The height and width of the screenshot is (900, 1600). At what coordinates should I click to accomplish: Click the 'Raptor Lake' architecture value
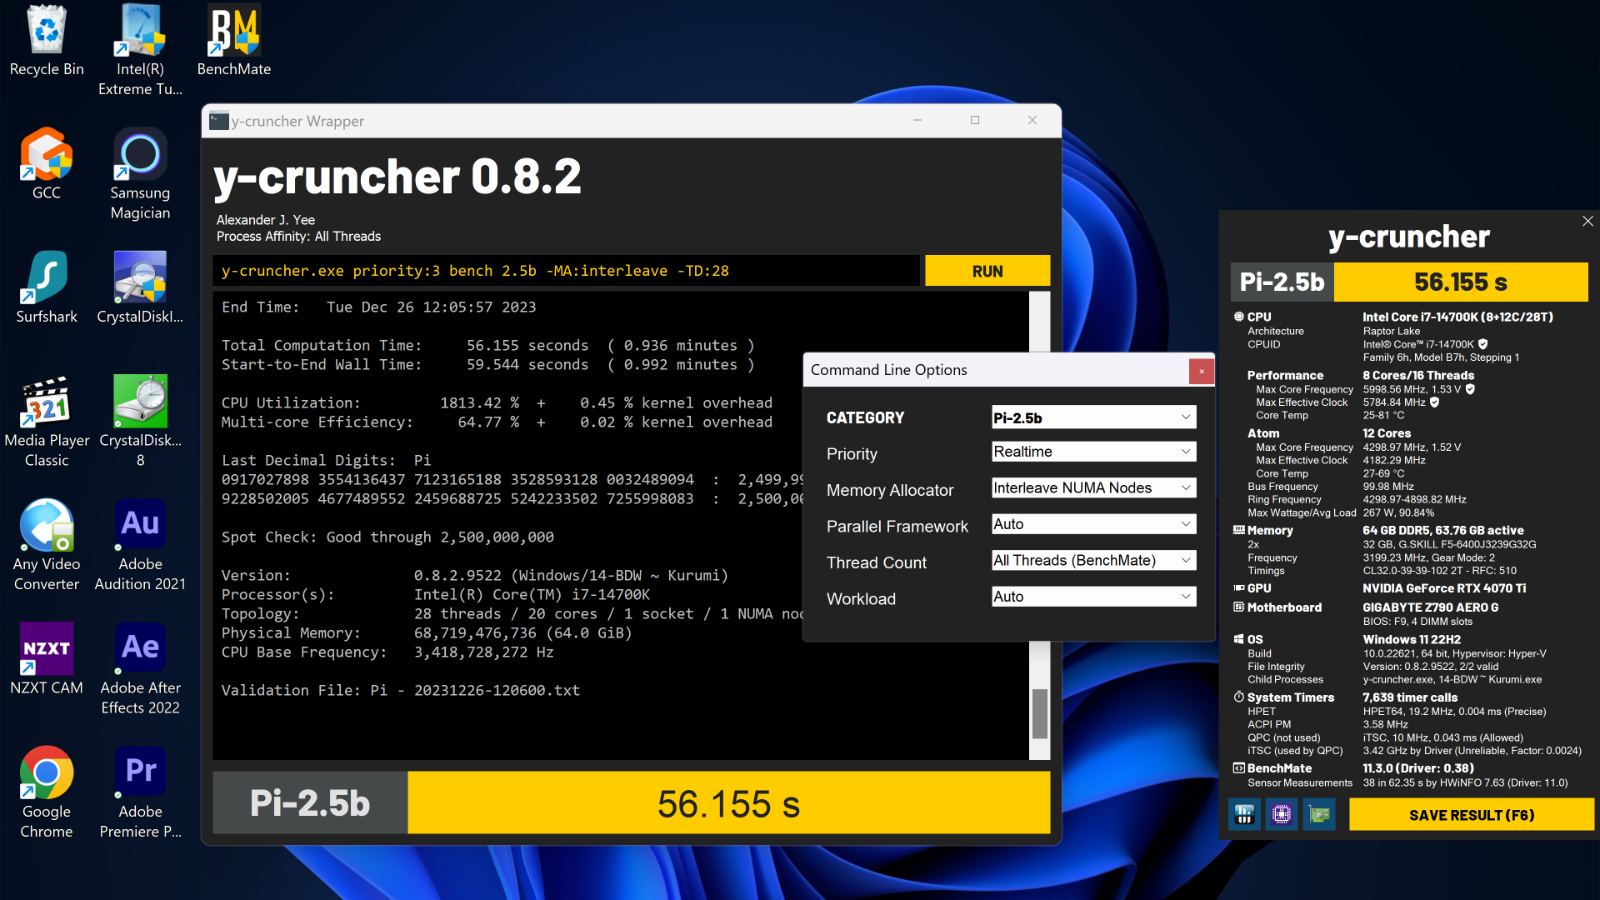pos(1391,331)
